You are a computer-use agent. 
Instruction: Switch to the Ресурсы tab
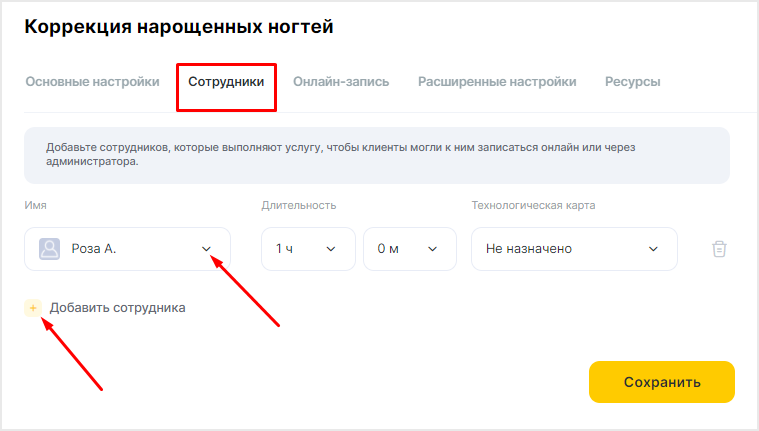(x=633, y=81)
